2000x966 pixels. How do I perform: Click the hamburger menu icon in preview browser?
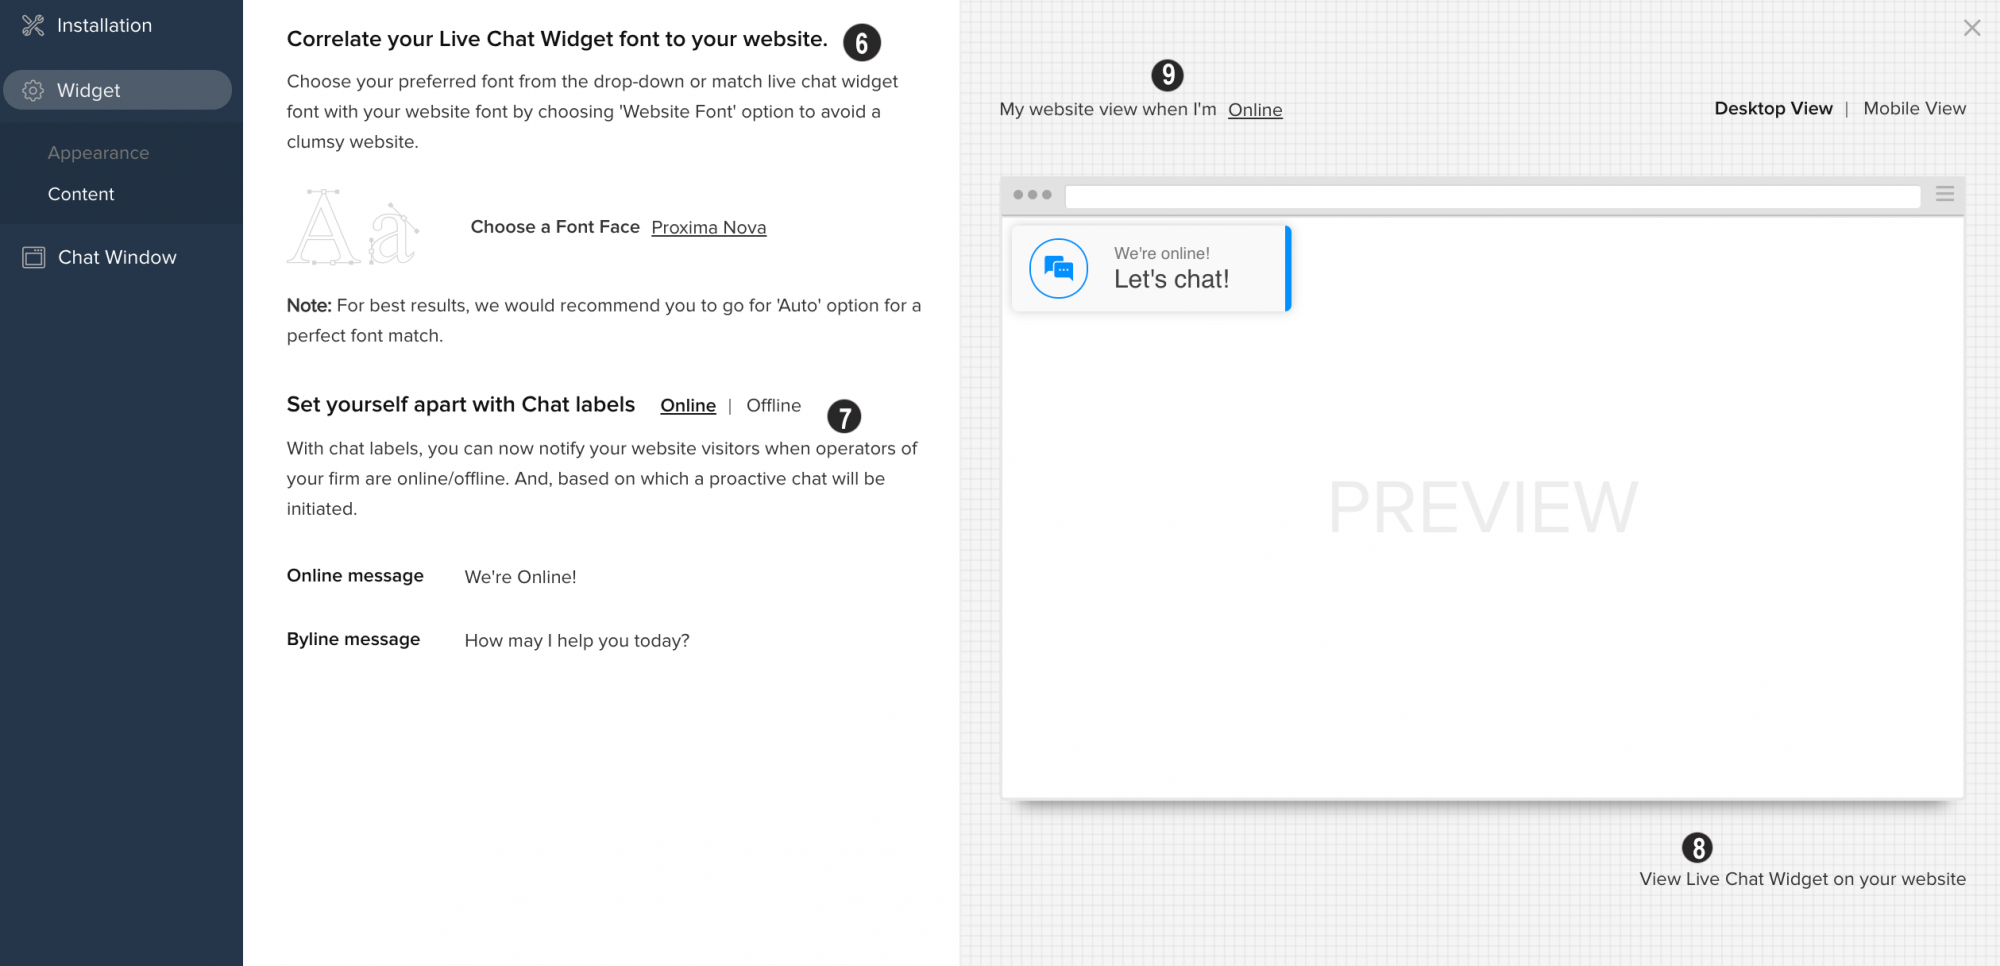(x=1945, y=194)
